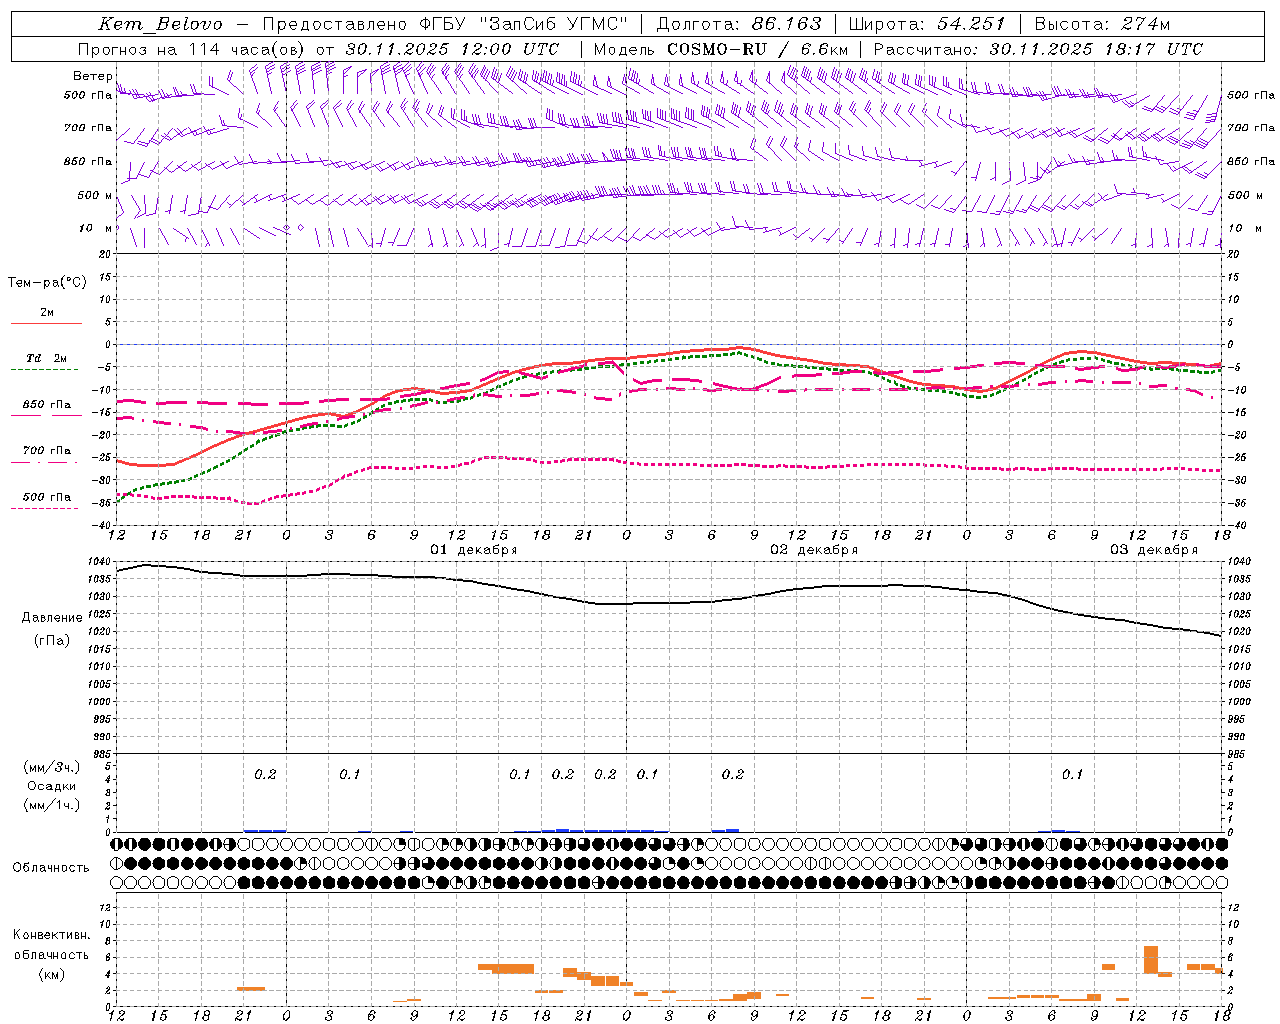Click the '700 гПа' temperature legend entry
The width and height of the screenshot is (1280, 1024).
[46, 450]
